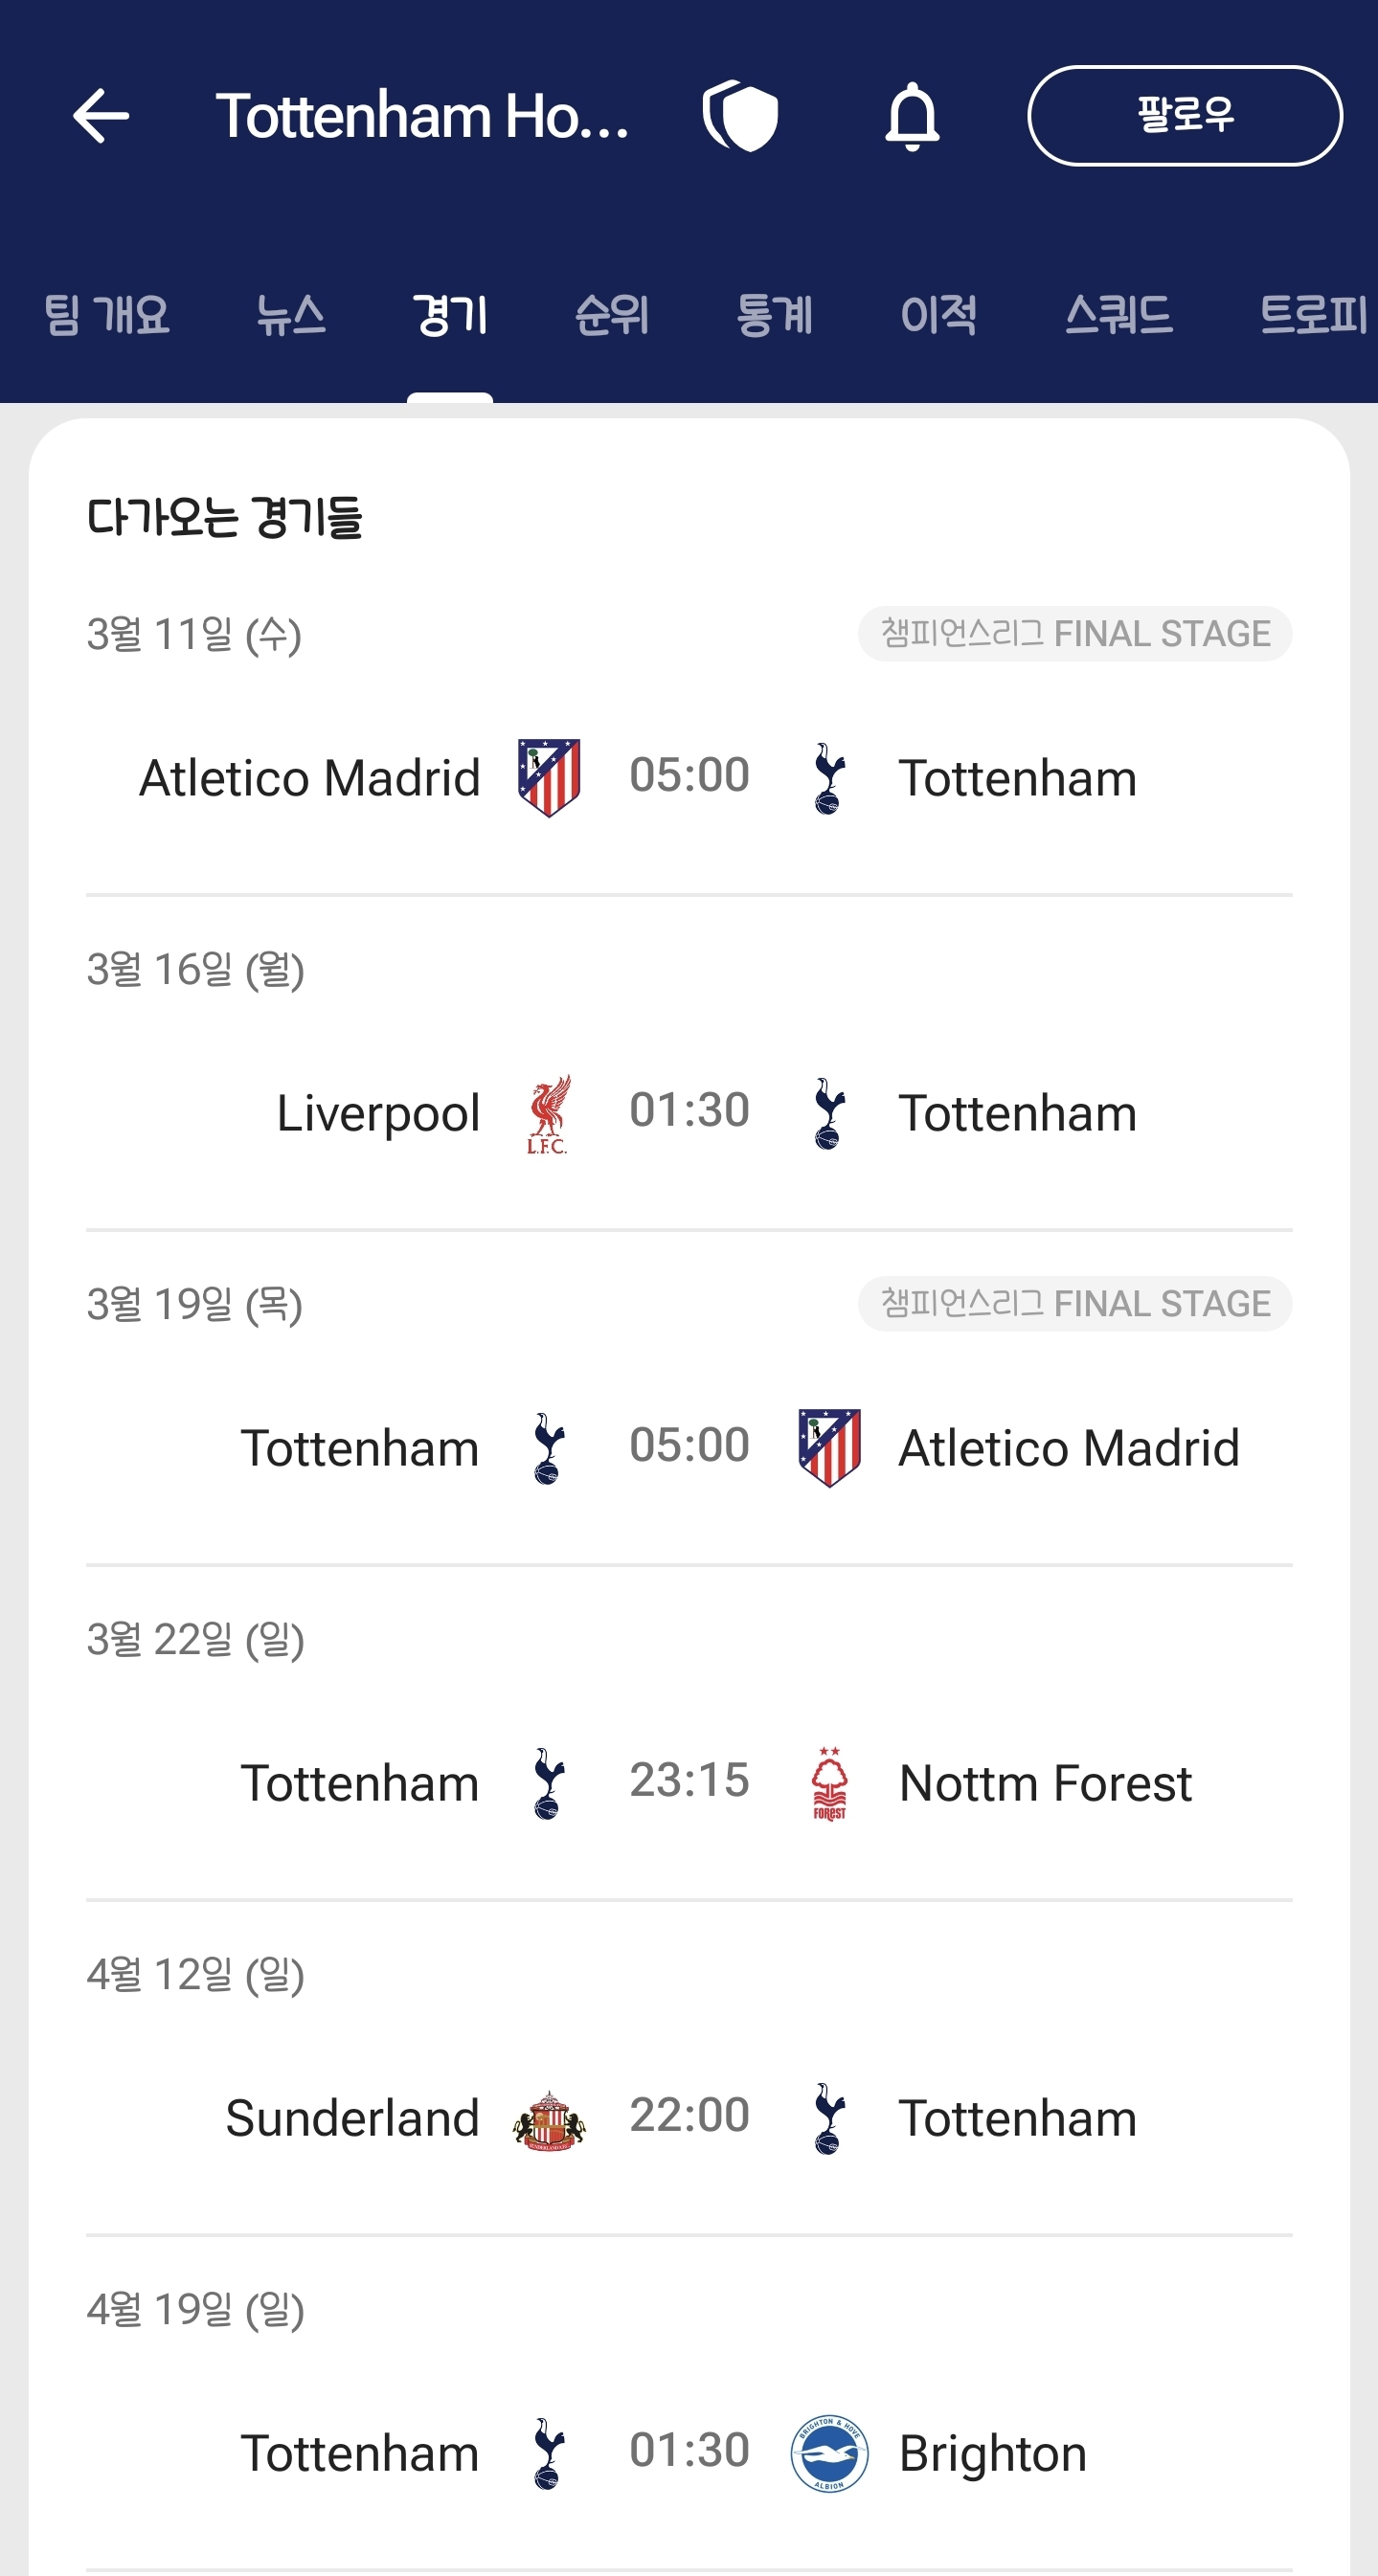Open the 뉴스 tab
This screenshot has width=1378, height=2576.
point(290,315)
